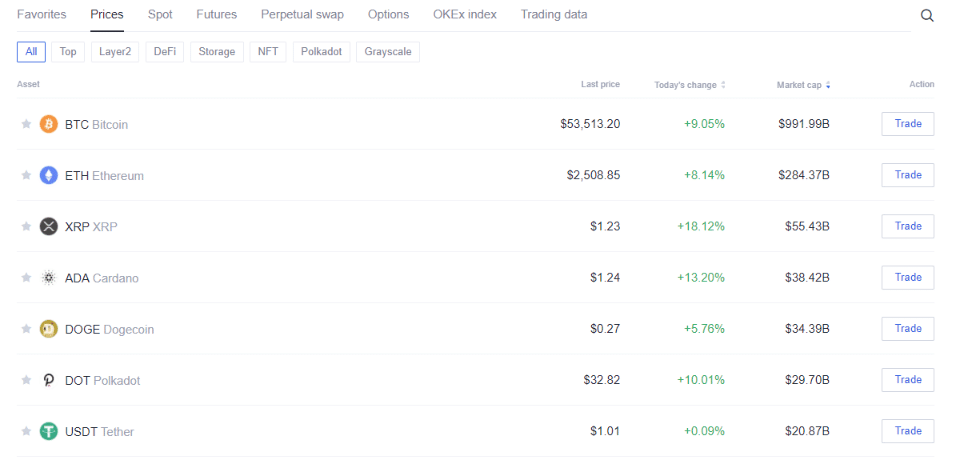Sort by Today's change column
The width and height of the screenshot is (964, 464).
click(x=690, y=85)
